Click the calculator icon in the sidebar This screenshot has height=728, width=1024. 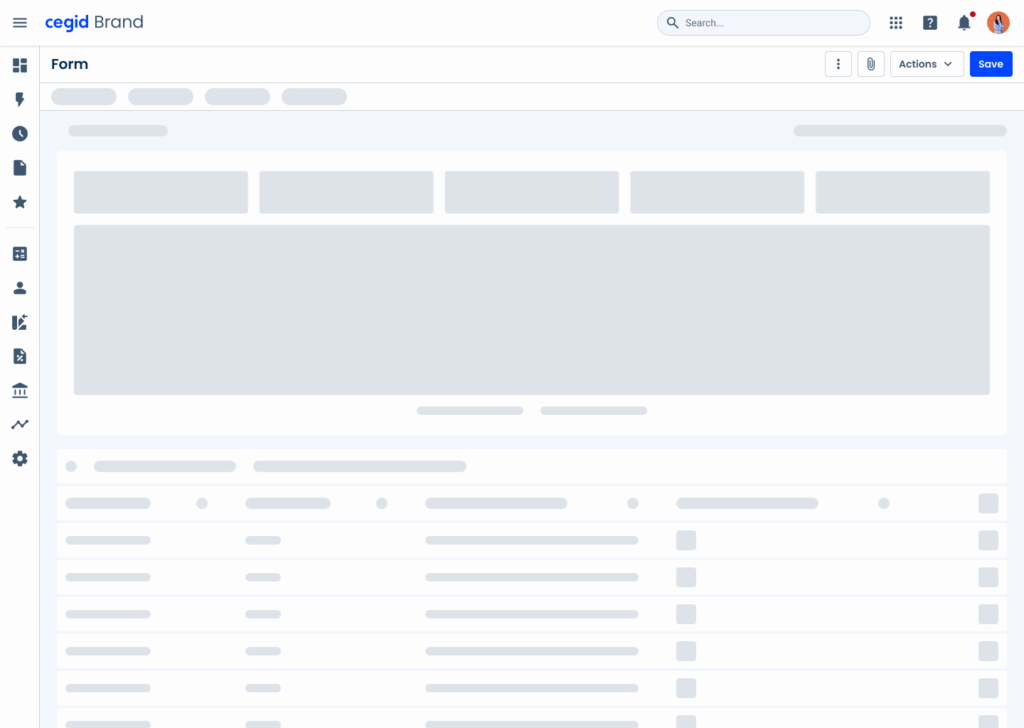click(x=20, y=254)
